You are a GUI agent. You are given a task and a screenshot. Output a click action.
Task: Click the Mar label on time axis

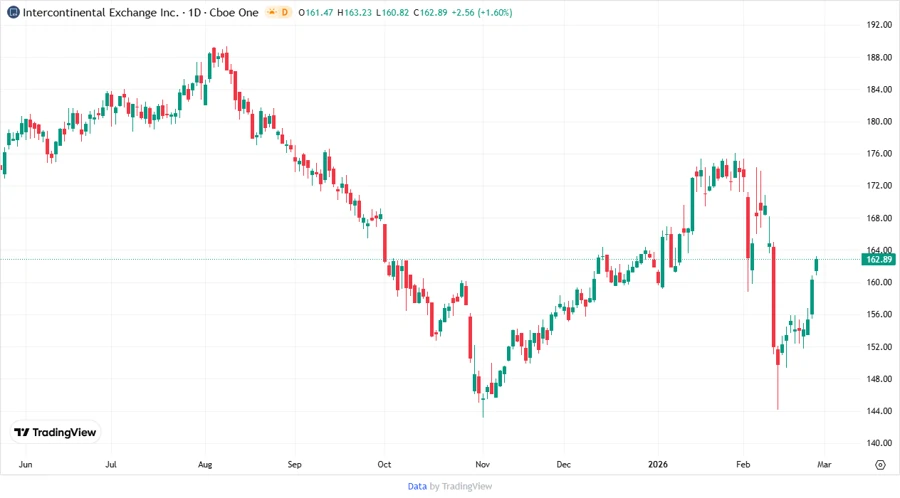coord(824,464)
